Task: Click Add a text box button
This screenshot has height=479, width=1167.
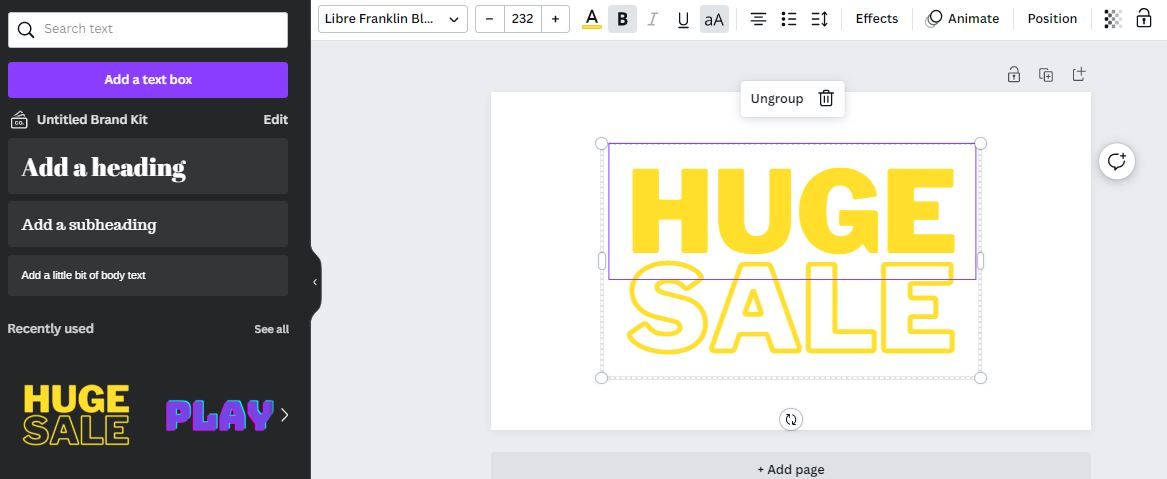Action: click(147, 80)
